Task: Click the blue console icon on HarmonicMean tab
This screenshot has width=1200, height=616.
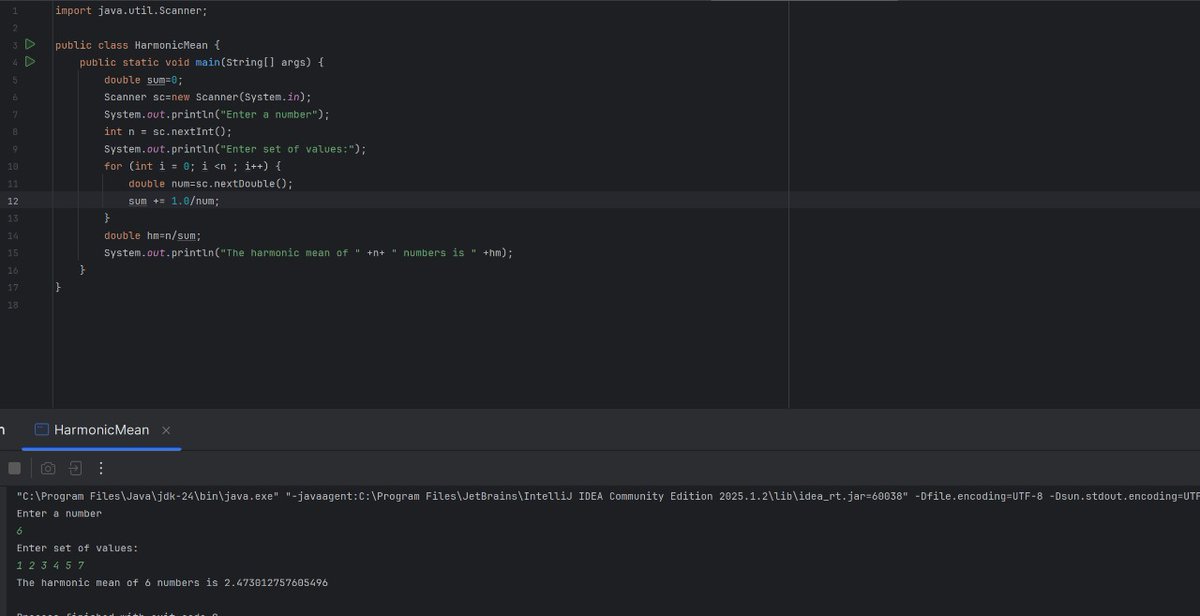Action: (x=40, y=428)
